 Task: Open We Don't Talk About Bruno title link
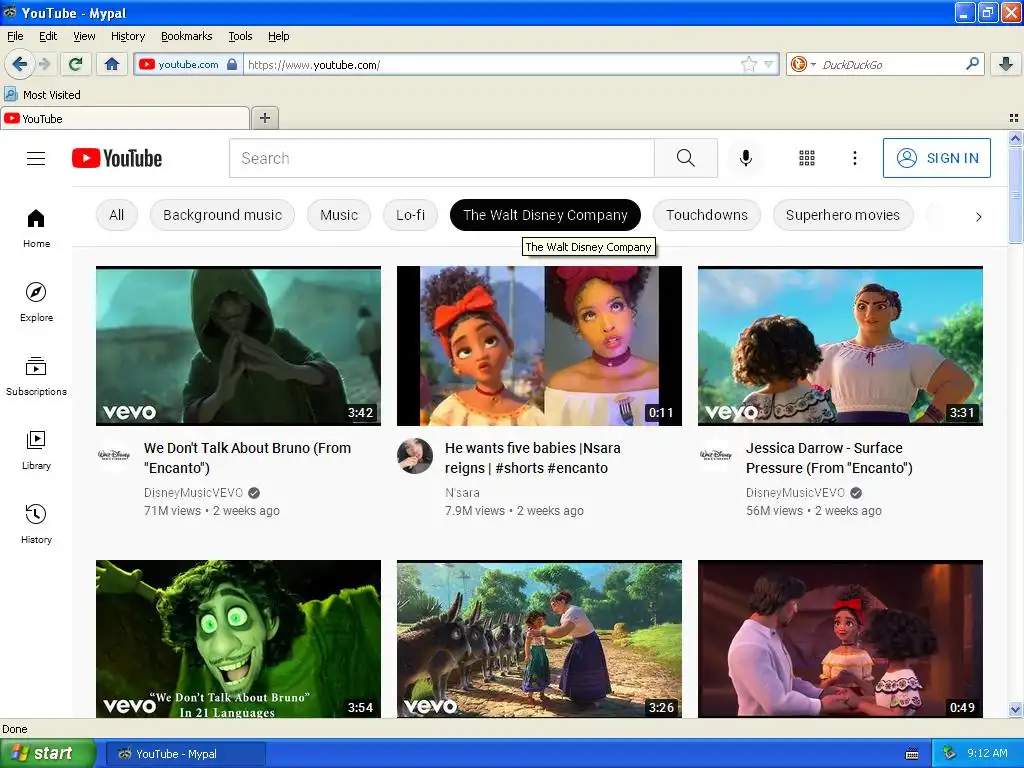(x=248, y=458)
